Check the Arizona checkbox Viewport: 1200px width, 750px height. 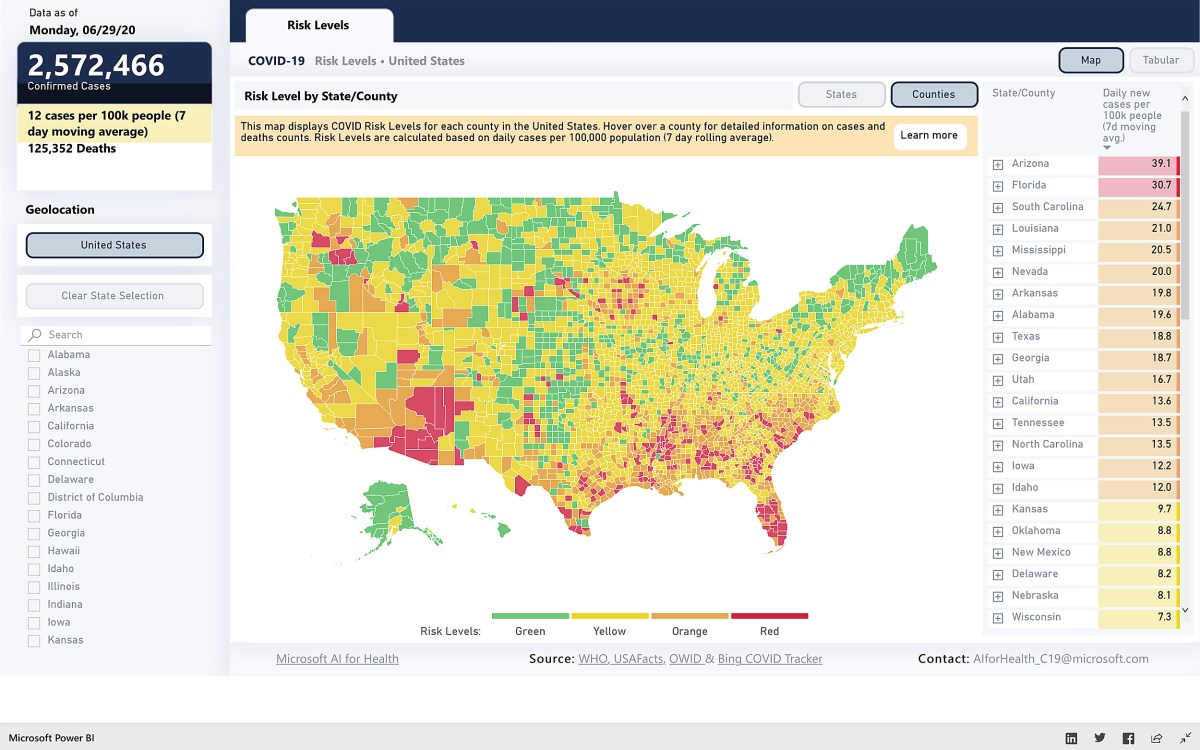(x=34, y=391)
